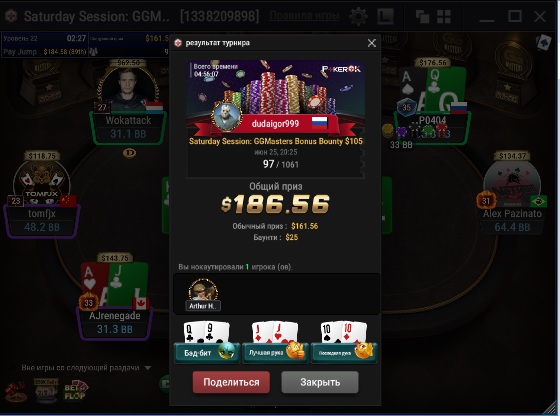Open the Правила игры rules link
Image resolution: width=560 pixels, height=416 pixels.
pyautogui.click(x=304, y=16)
